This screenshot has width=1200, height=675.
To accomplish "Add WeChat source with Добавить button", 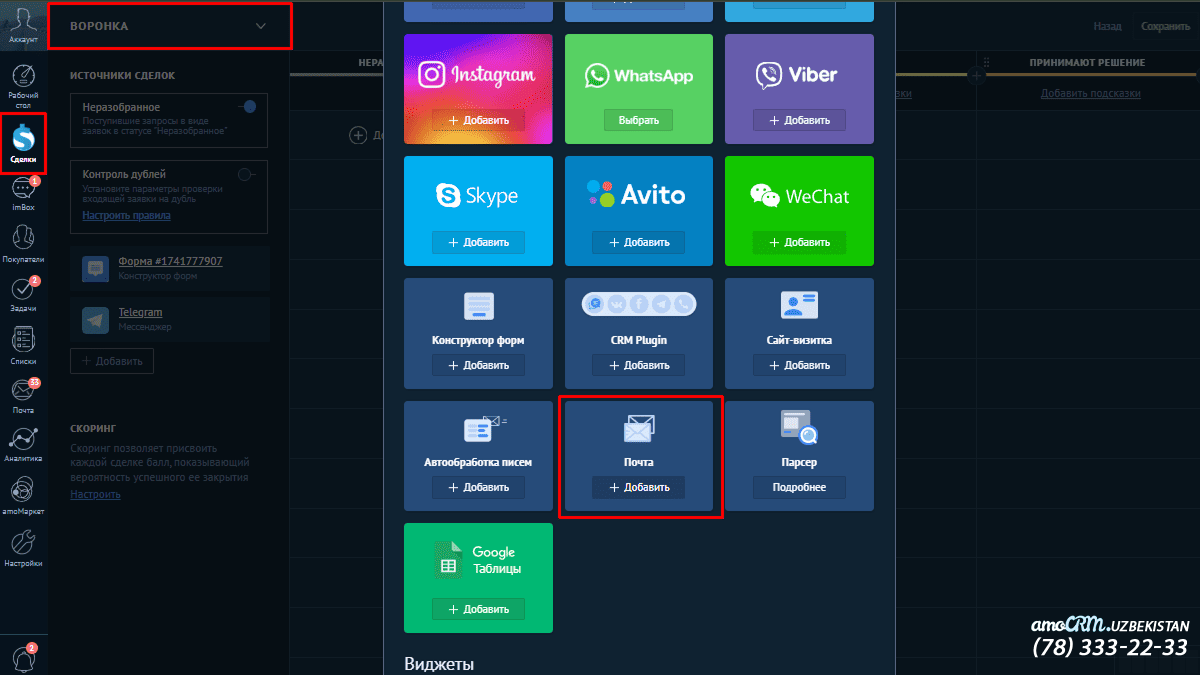I will pos(799,242).
